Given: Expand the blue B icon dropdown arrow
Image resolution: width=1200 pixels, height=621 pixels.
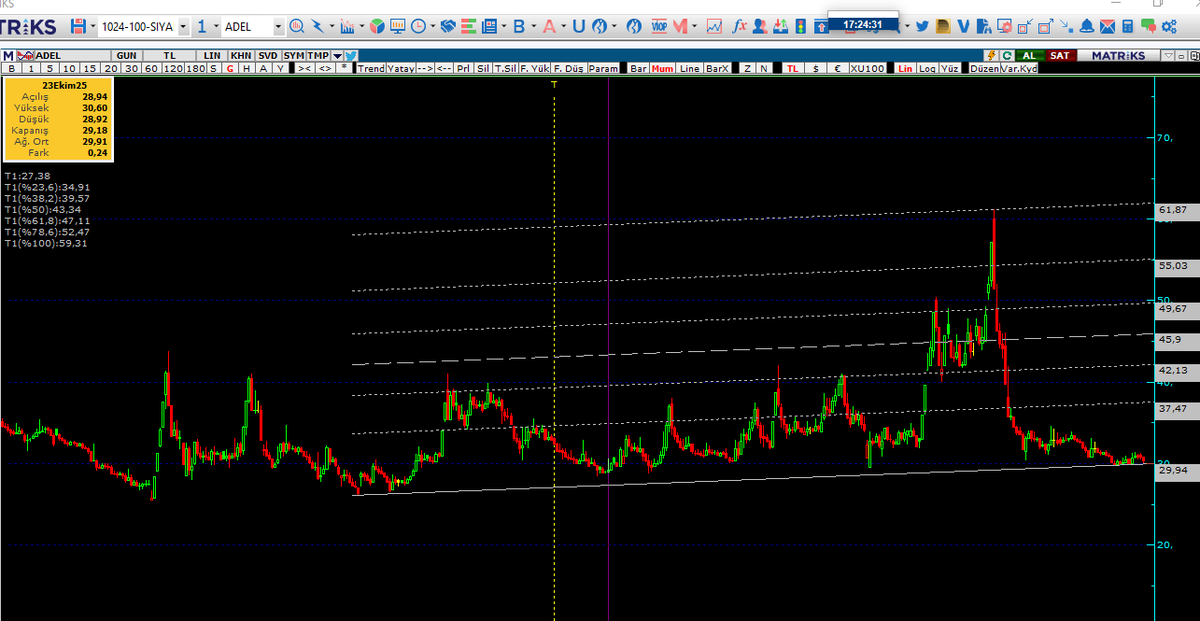Looking at the screenshot, I should coord(534,27).
